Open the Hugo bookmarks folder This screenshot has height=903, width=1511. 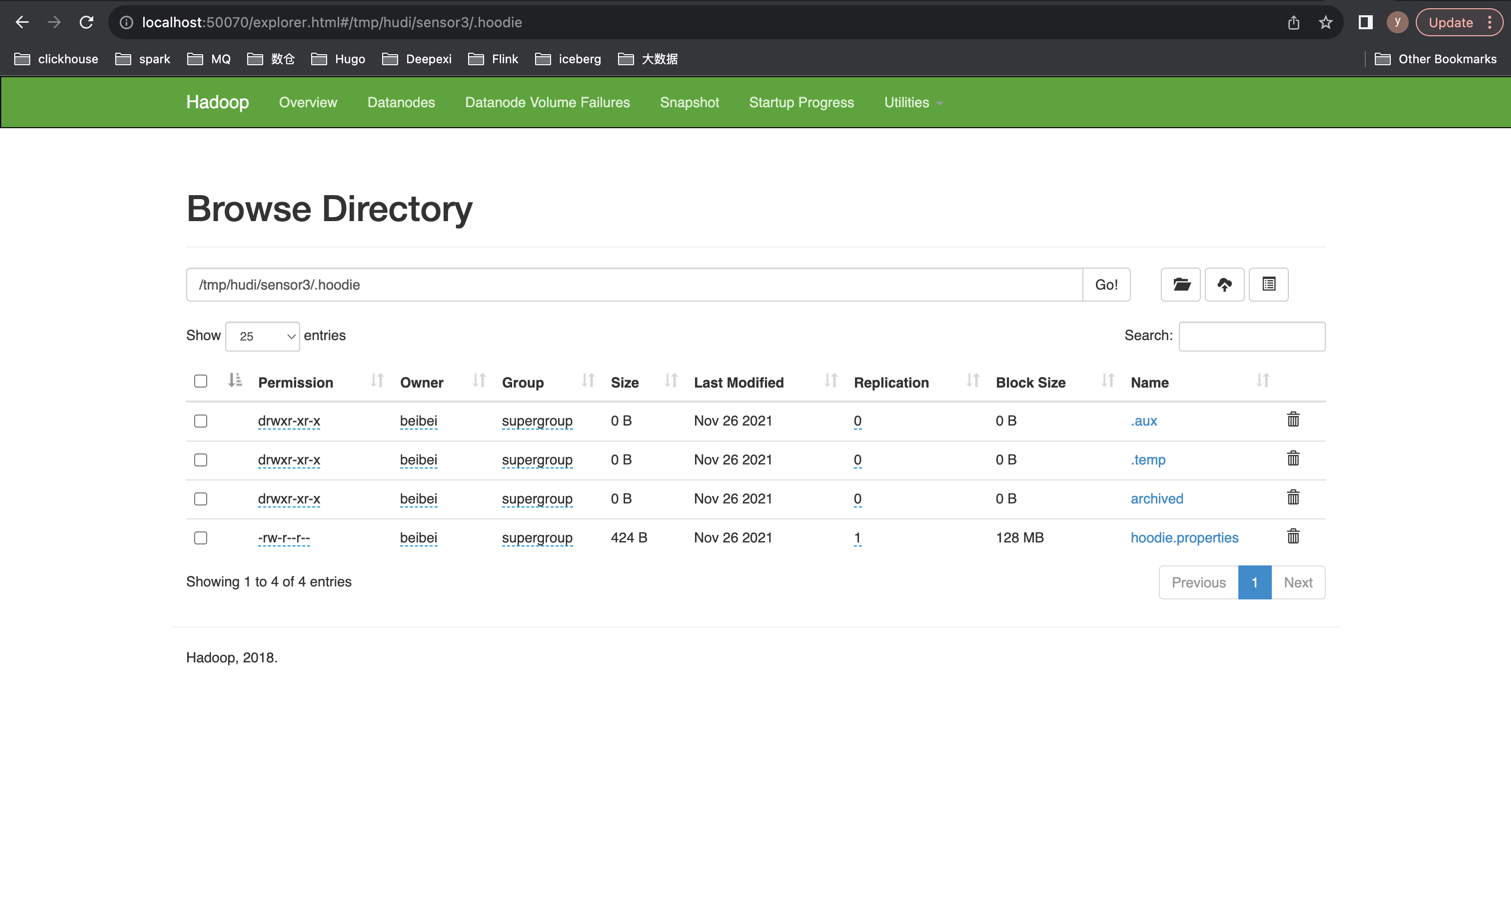point(339,59)
